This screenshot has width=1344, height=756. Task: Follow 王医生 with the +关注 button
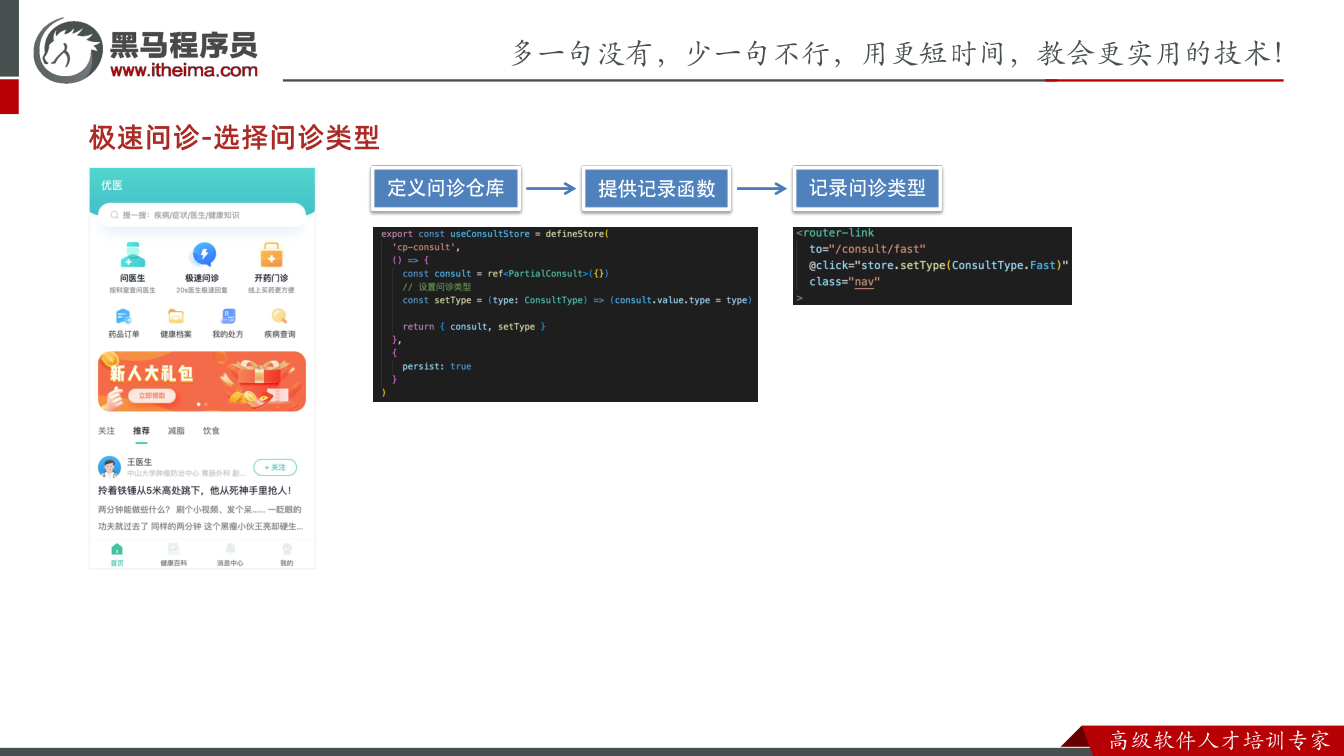[275, 467]
